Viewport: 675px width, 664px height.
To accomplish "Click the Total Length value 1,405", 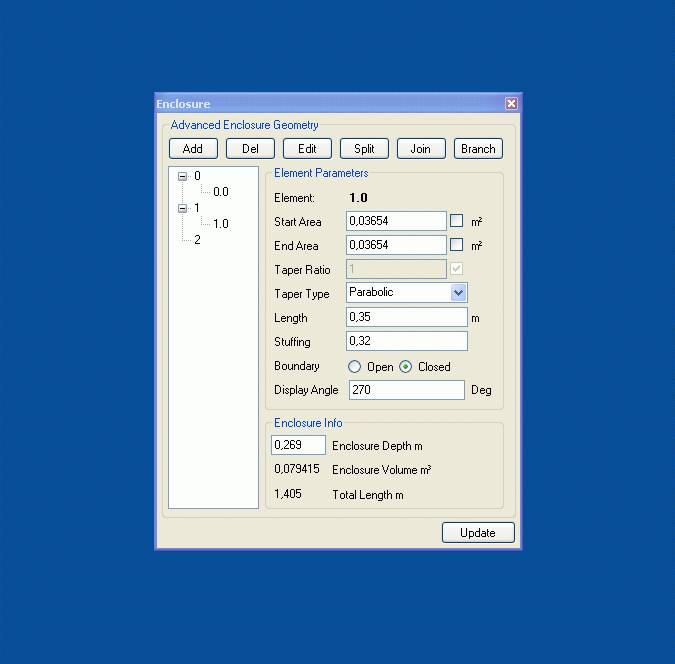I will [x=288, y=494].
